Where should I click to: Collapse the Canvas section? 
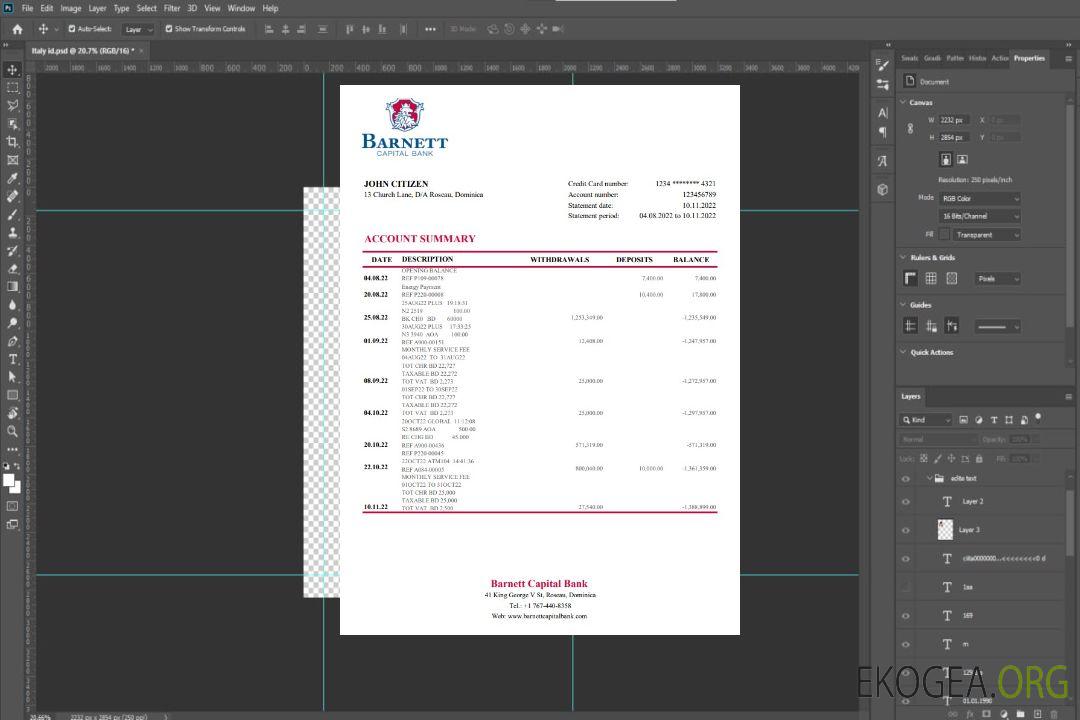pos(903,102)
